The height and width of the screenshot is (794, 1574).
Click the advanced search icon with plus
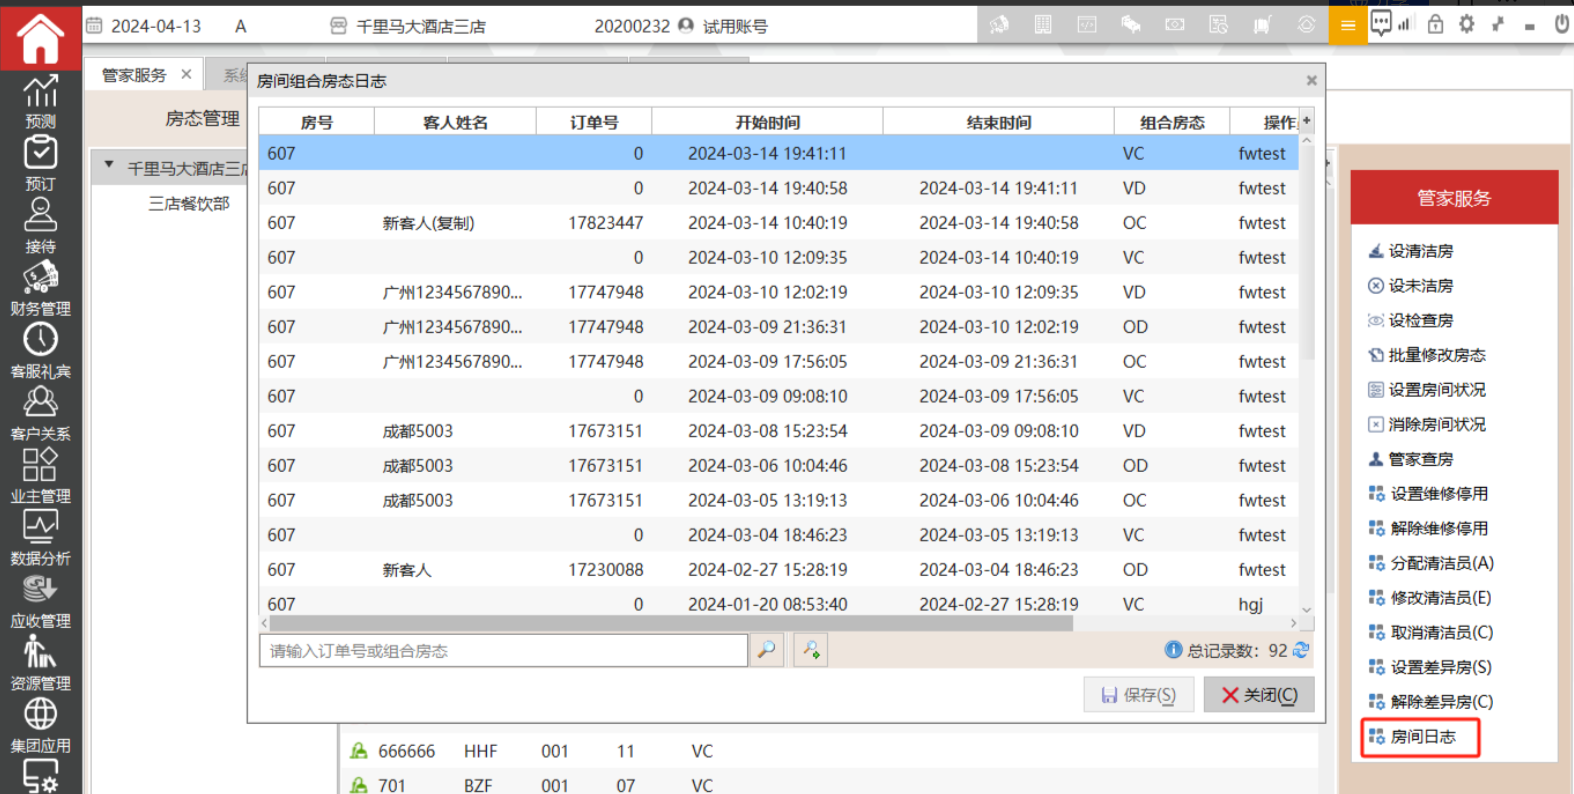point(811,650)
